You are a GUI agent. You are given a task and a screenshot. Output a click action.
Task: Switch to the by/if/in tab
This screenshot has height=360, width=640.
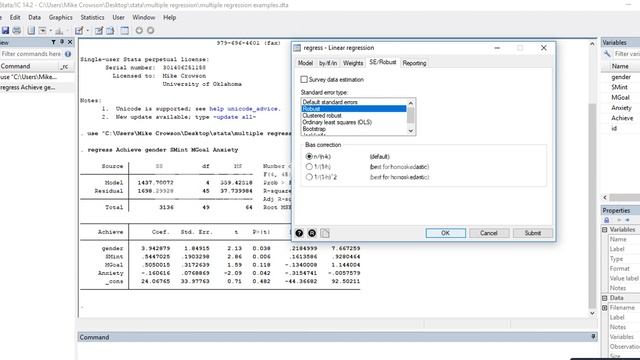tap(328, 63)
